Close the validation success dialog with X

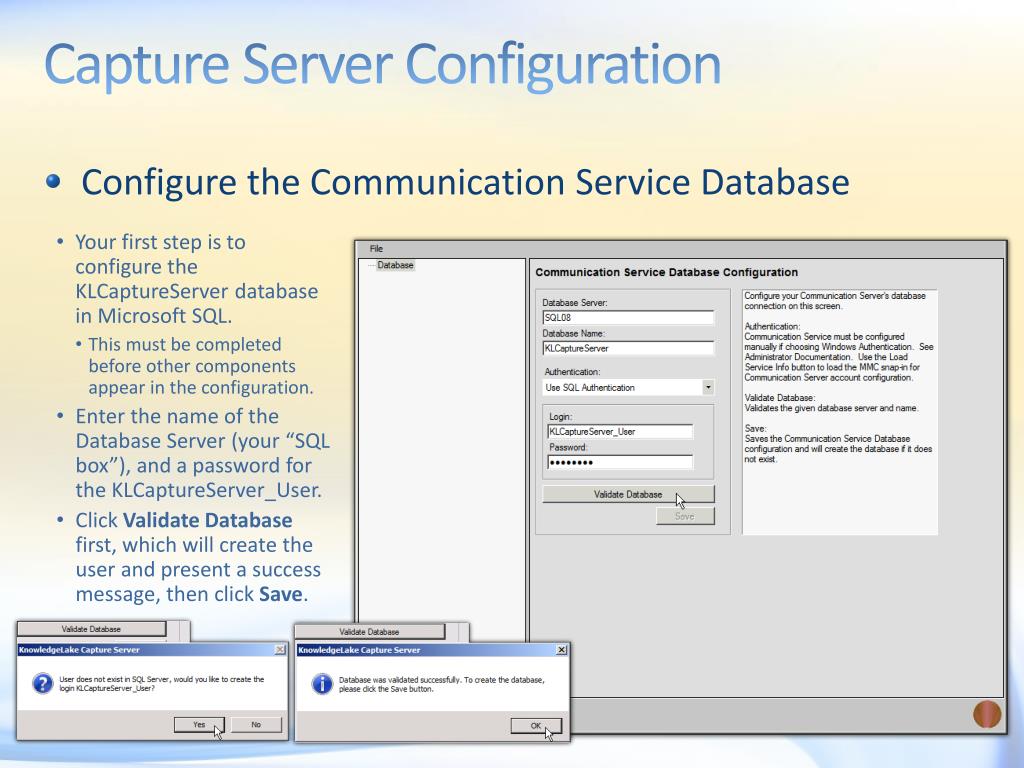(x=561, y=650)
